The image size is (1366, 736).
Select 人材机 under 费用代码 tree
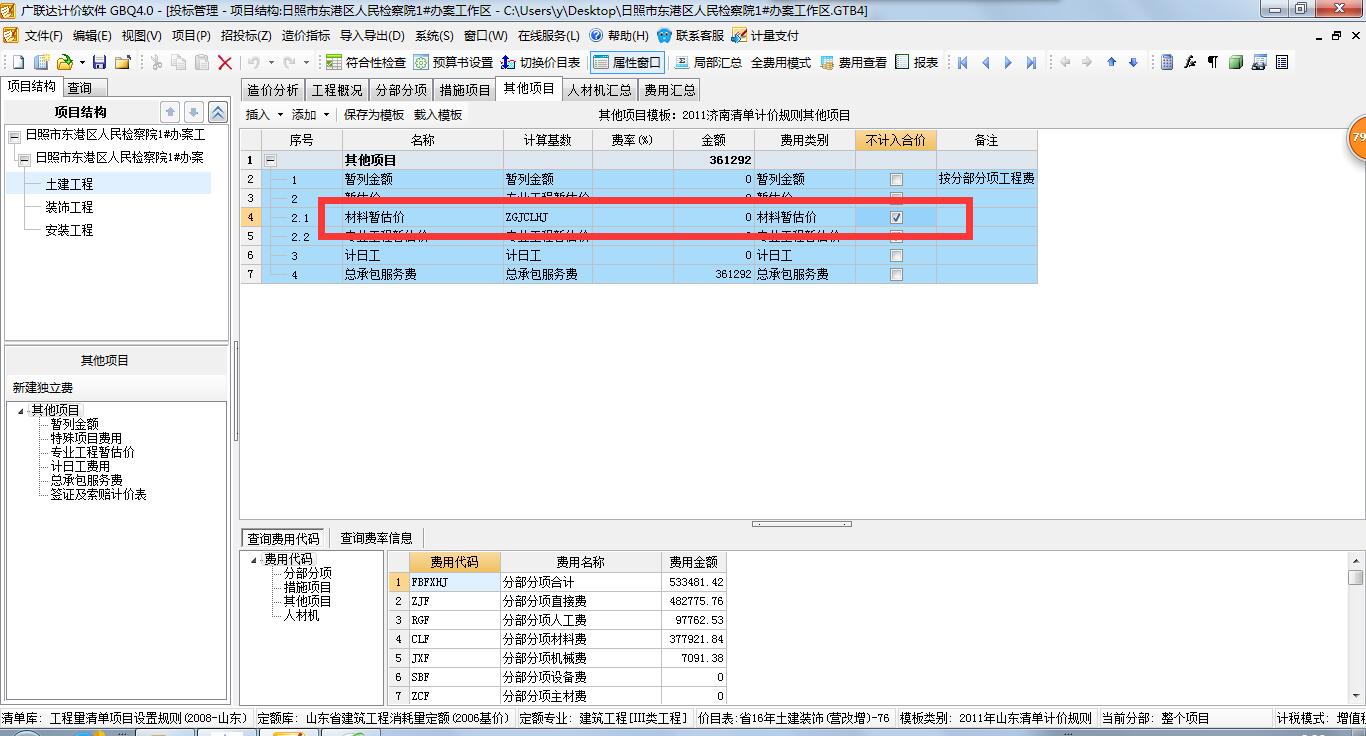pos(301,615)
